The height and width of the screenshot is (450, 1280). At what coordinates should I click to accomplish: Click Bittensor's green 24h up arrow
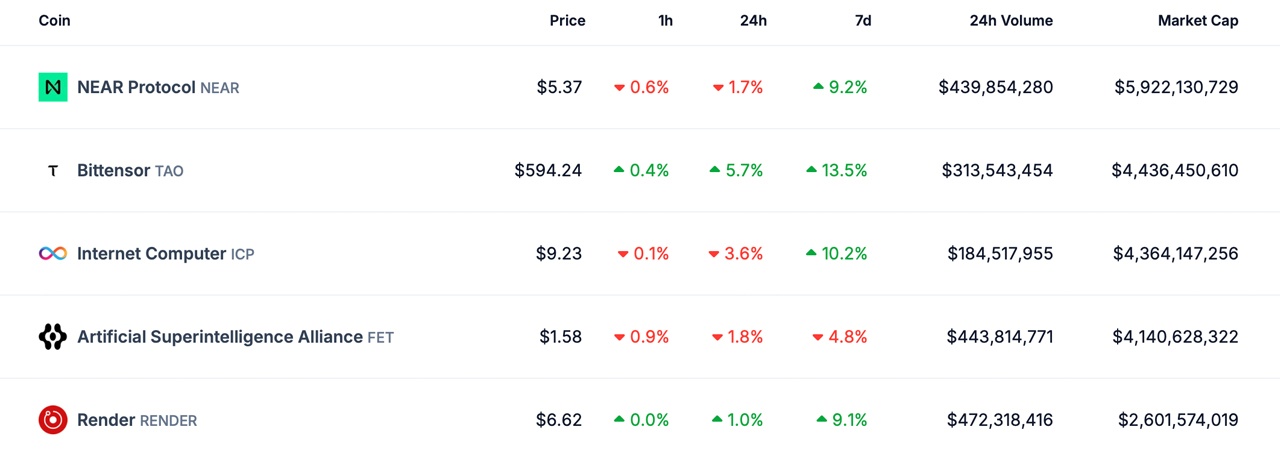click(x=715, y=170)
